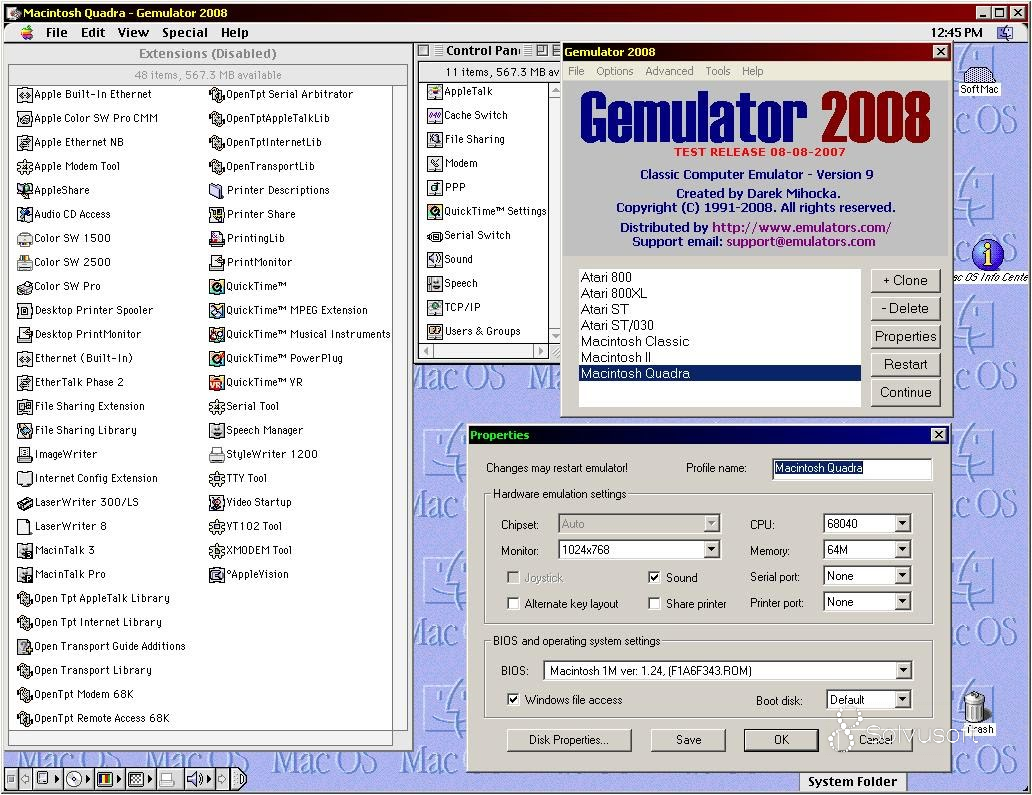
Task: Enable the Share printer checkbox
Action: (x=654, y=603)
